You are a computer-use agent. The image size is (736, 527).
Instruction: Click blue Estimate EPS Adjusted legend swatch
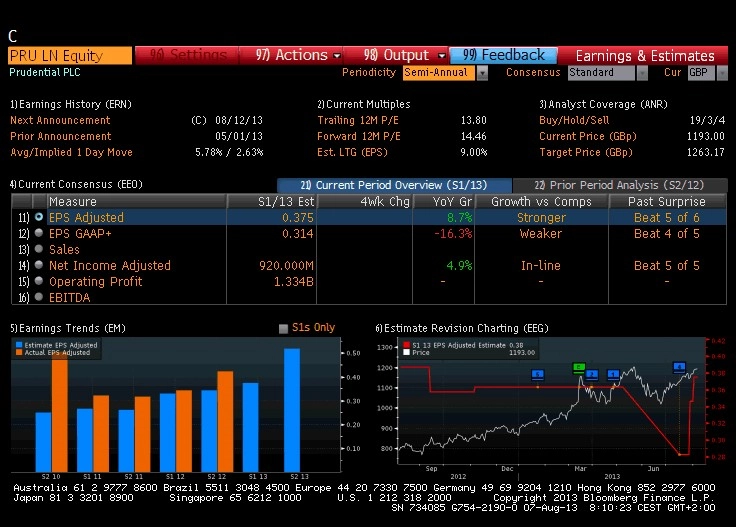tap(19, 345)
